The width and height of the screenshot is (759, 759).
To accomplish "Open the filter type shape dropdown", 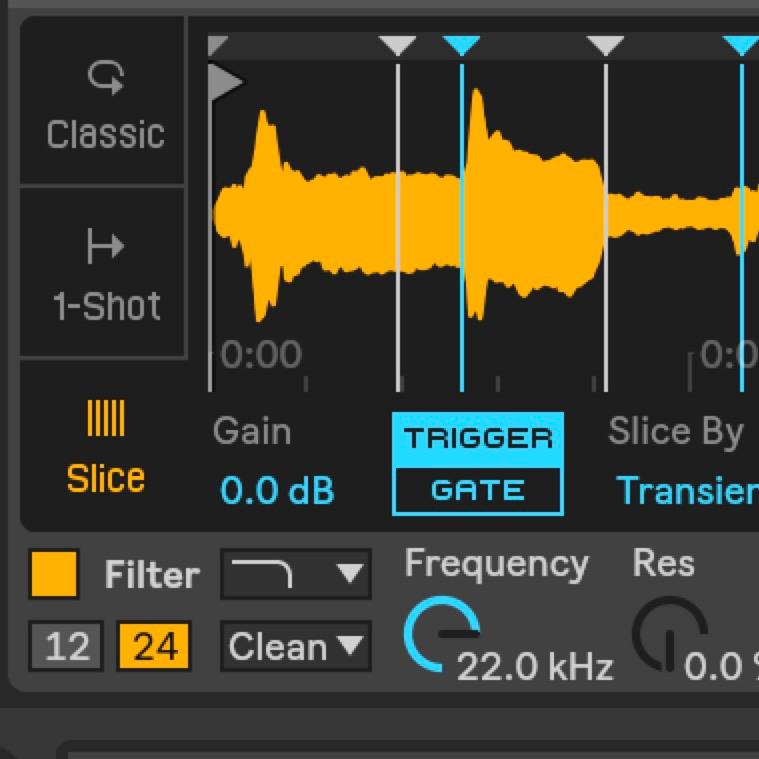I will click(295, 574).
